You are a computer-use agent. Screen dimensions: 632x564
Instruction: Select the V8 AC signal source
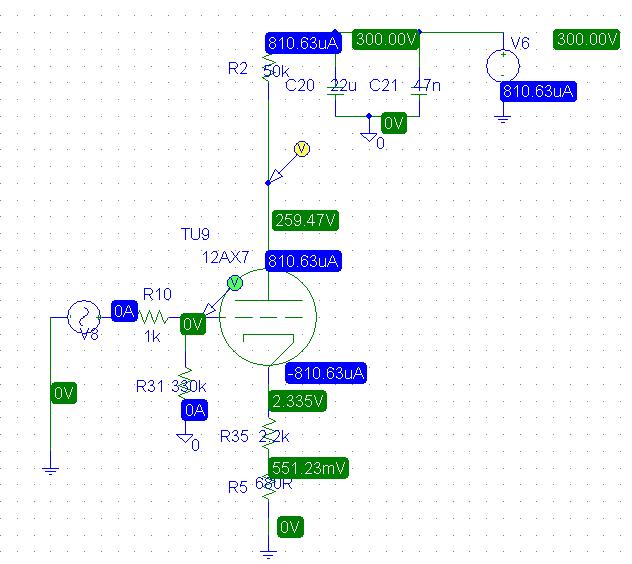pos(80,320)
